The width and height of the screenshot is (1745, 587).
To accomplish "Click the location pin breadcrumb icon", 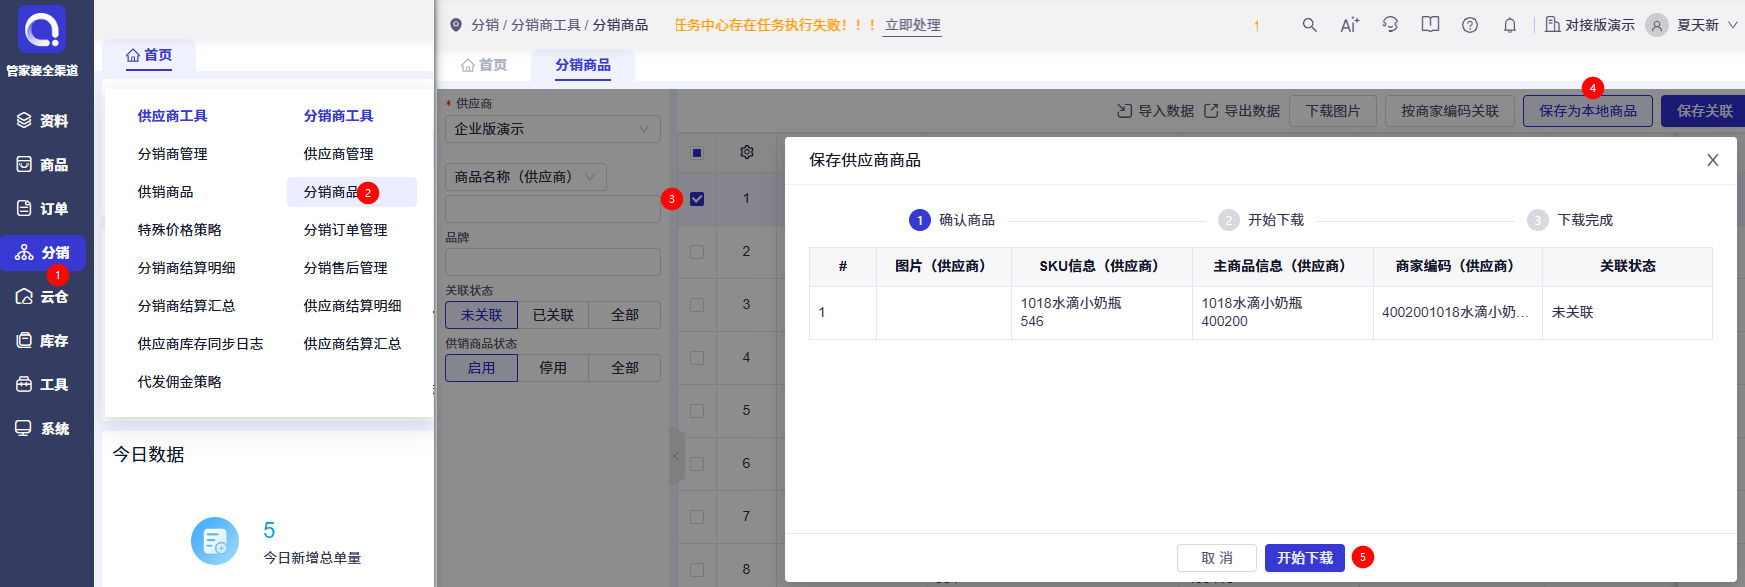I will pos(456,25).
